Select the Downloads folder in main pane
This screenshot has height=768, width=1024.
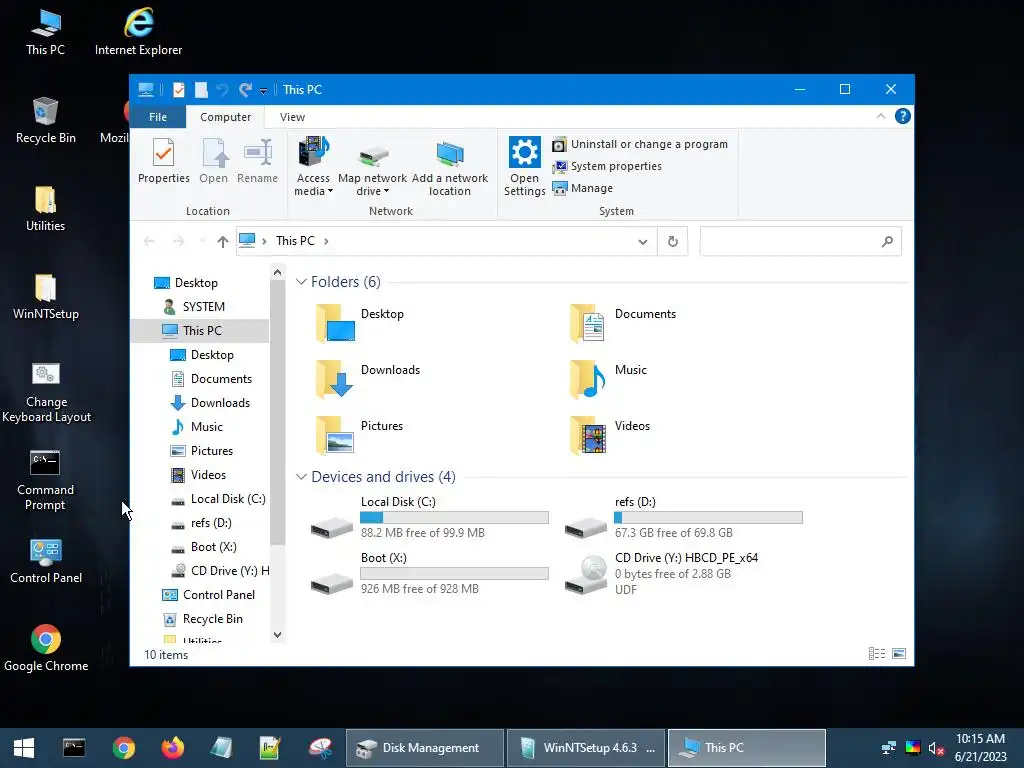click(368, 379)
